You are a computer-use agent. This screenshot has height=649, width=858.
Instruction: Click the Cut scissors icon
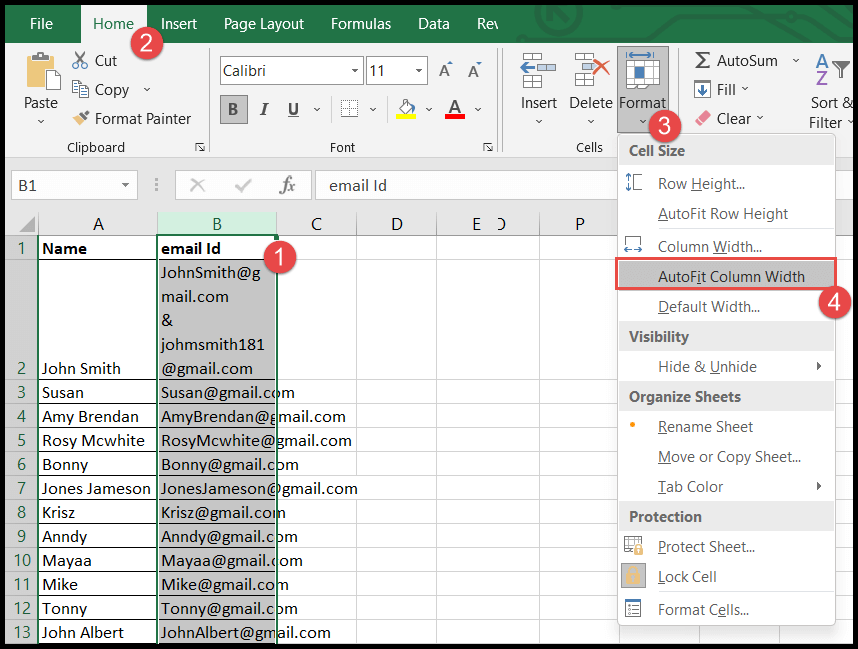click(80, 60)
